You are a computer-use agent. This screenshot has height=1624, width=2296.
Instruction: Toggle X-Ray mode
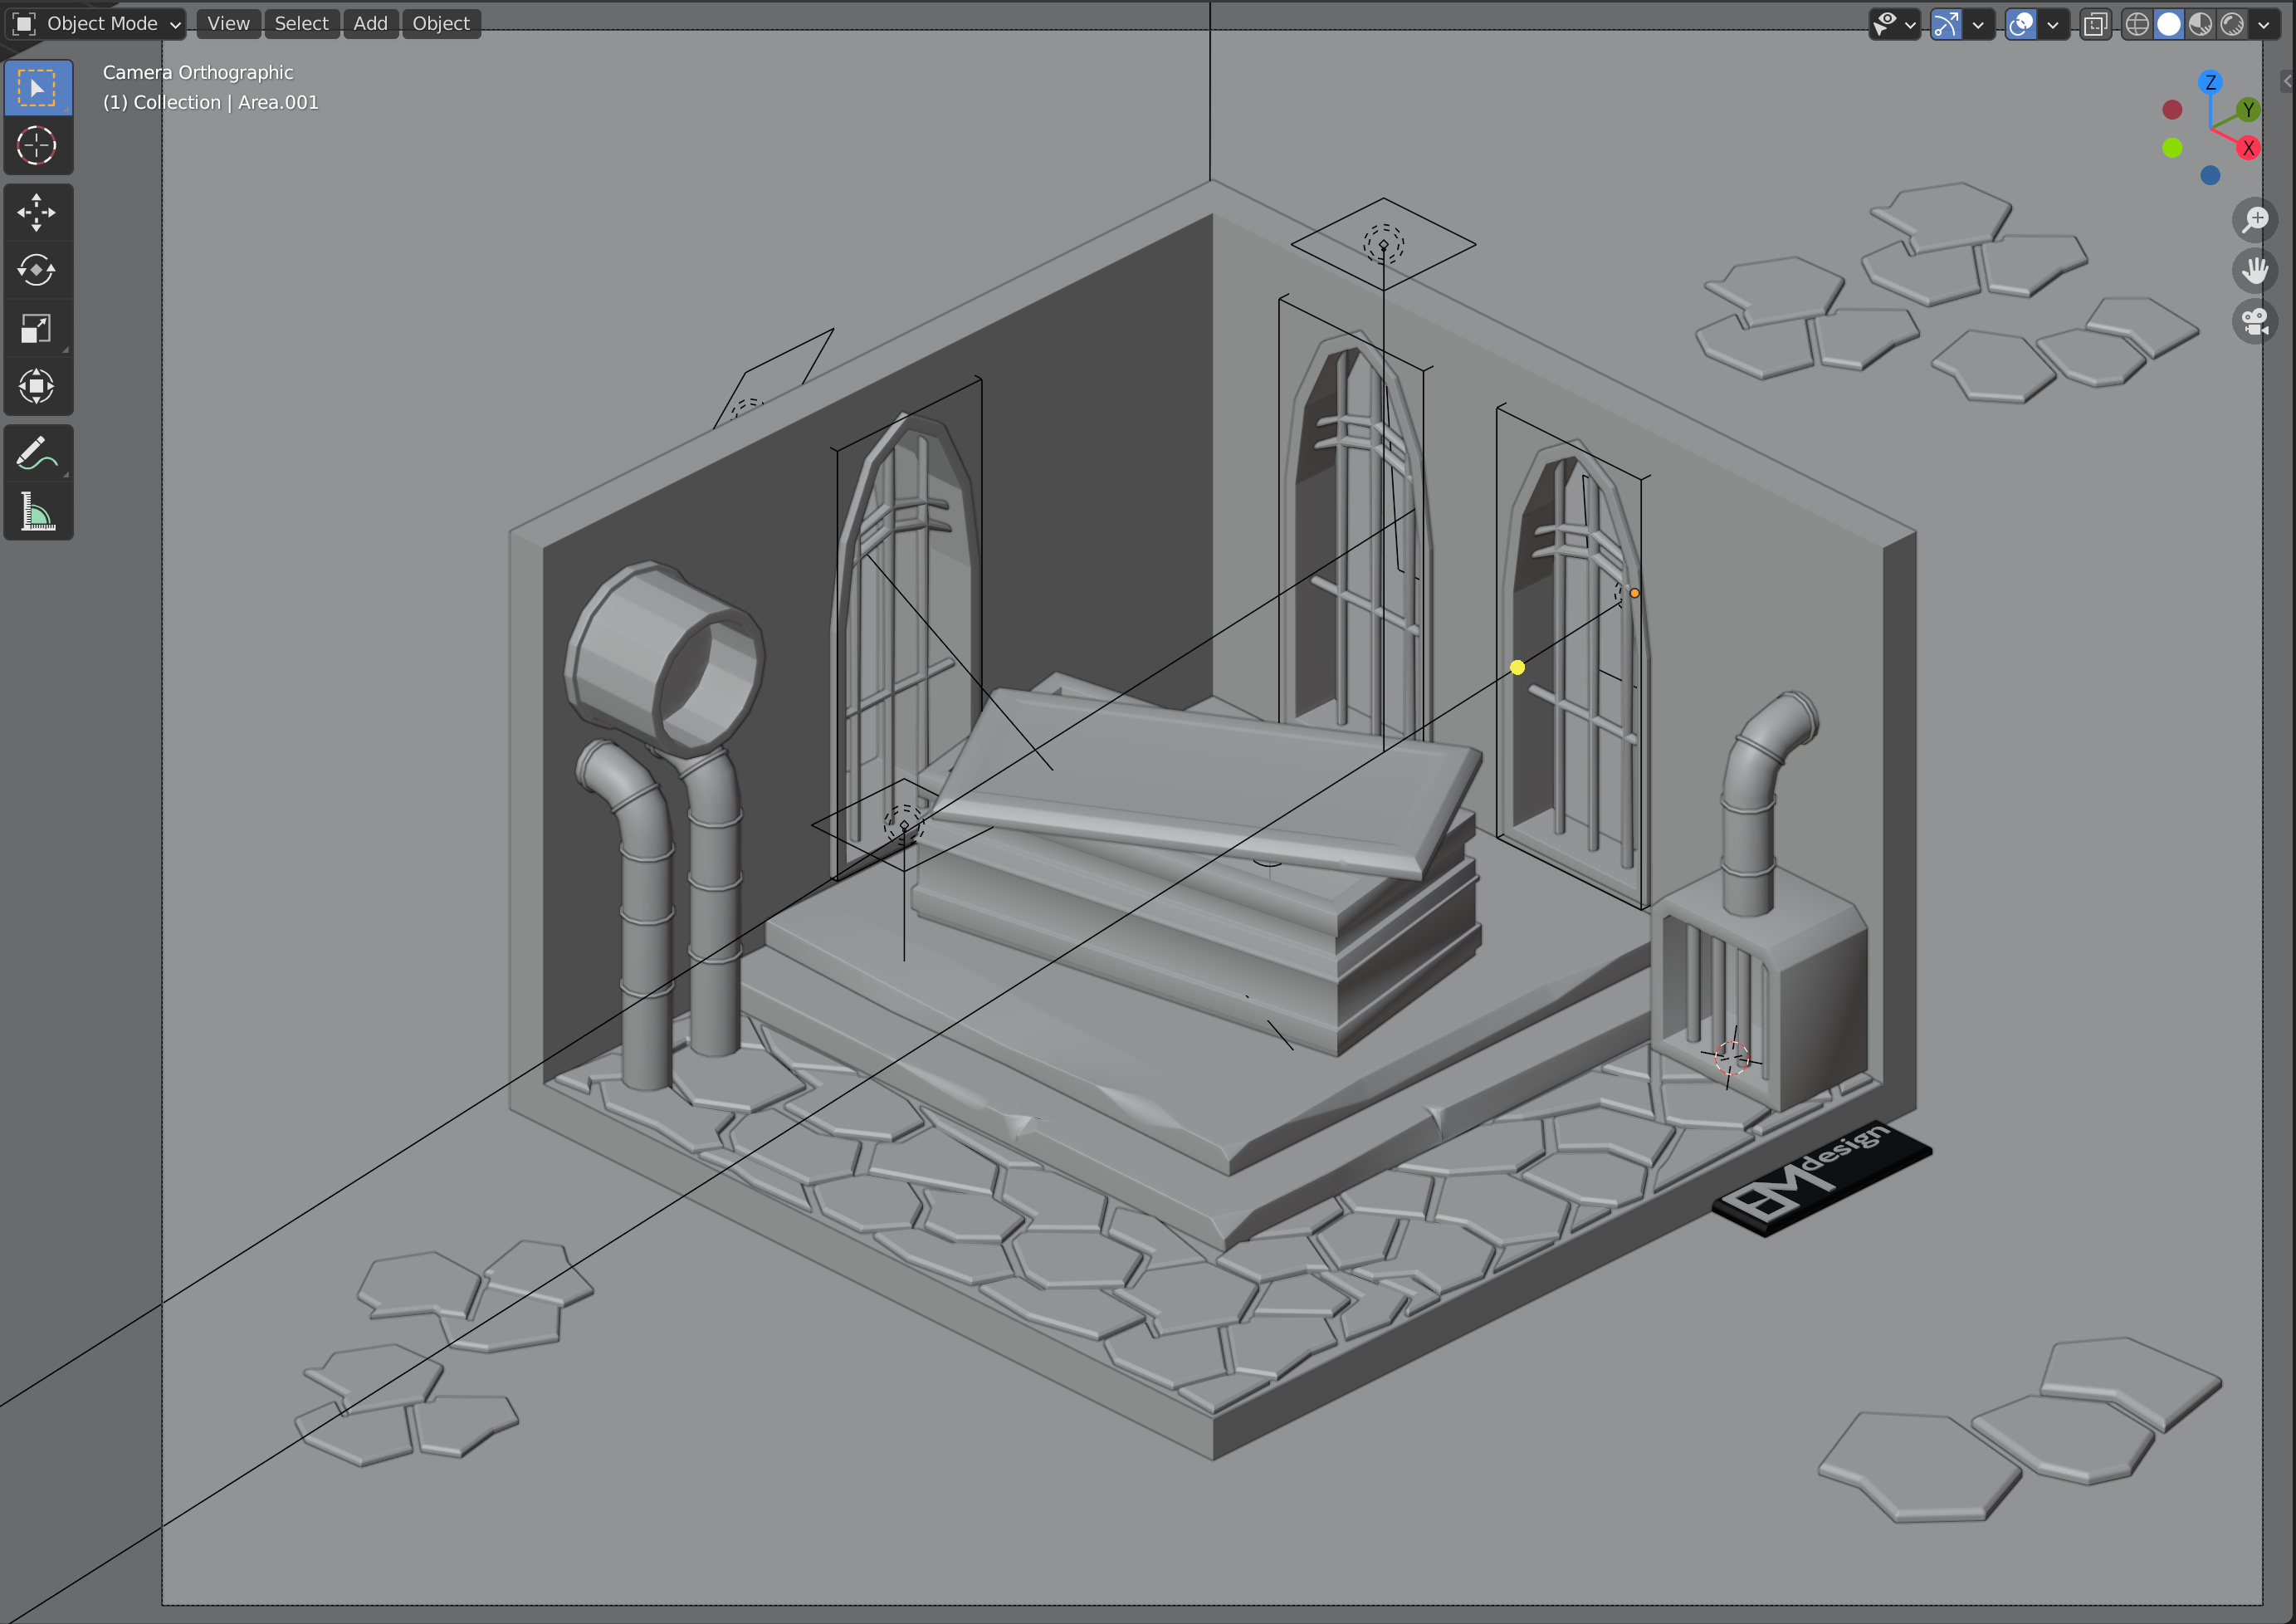pyautogui.click(x=2095, y=24)
